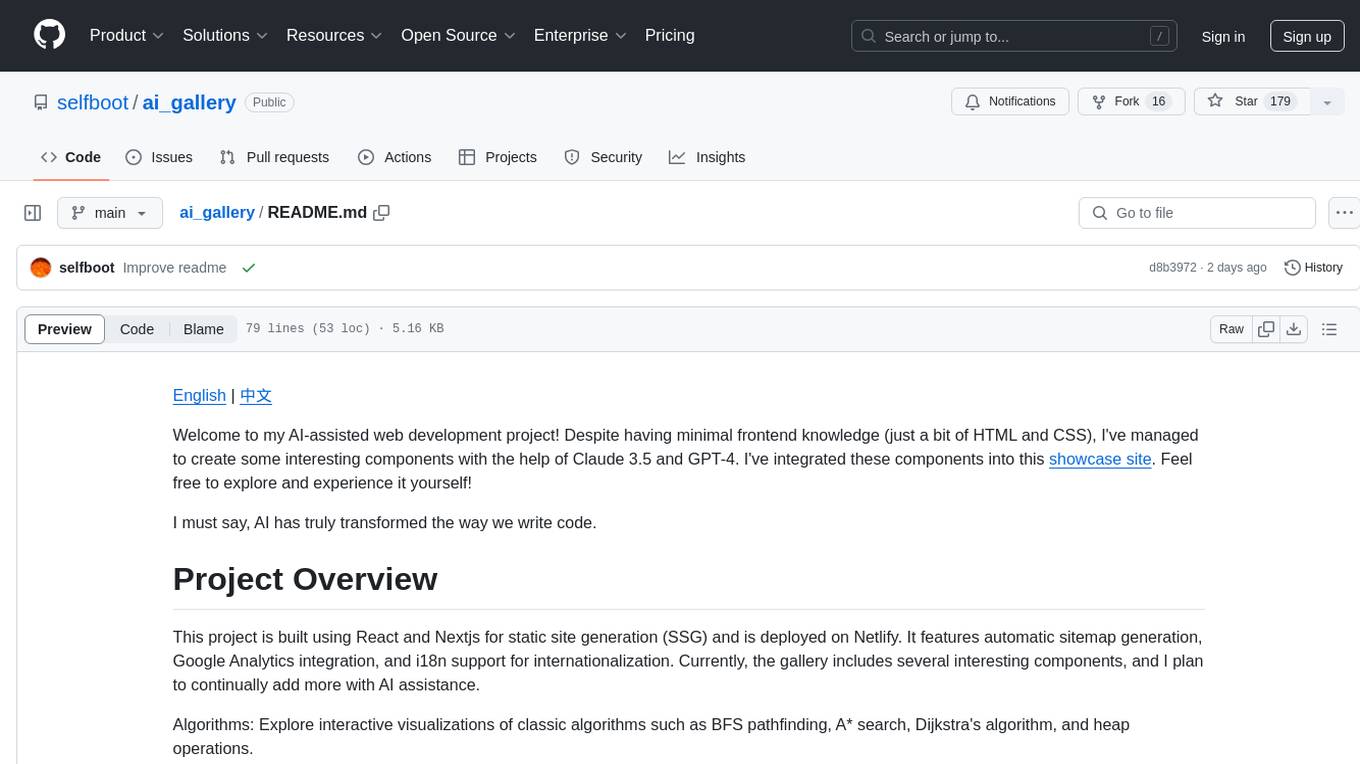The height and width of the screenshot is (764, 1360).
Task: Select the Preview view toggle
Action: coord(65,329)
